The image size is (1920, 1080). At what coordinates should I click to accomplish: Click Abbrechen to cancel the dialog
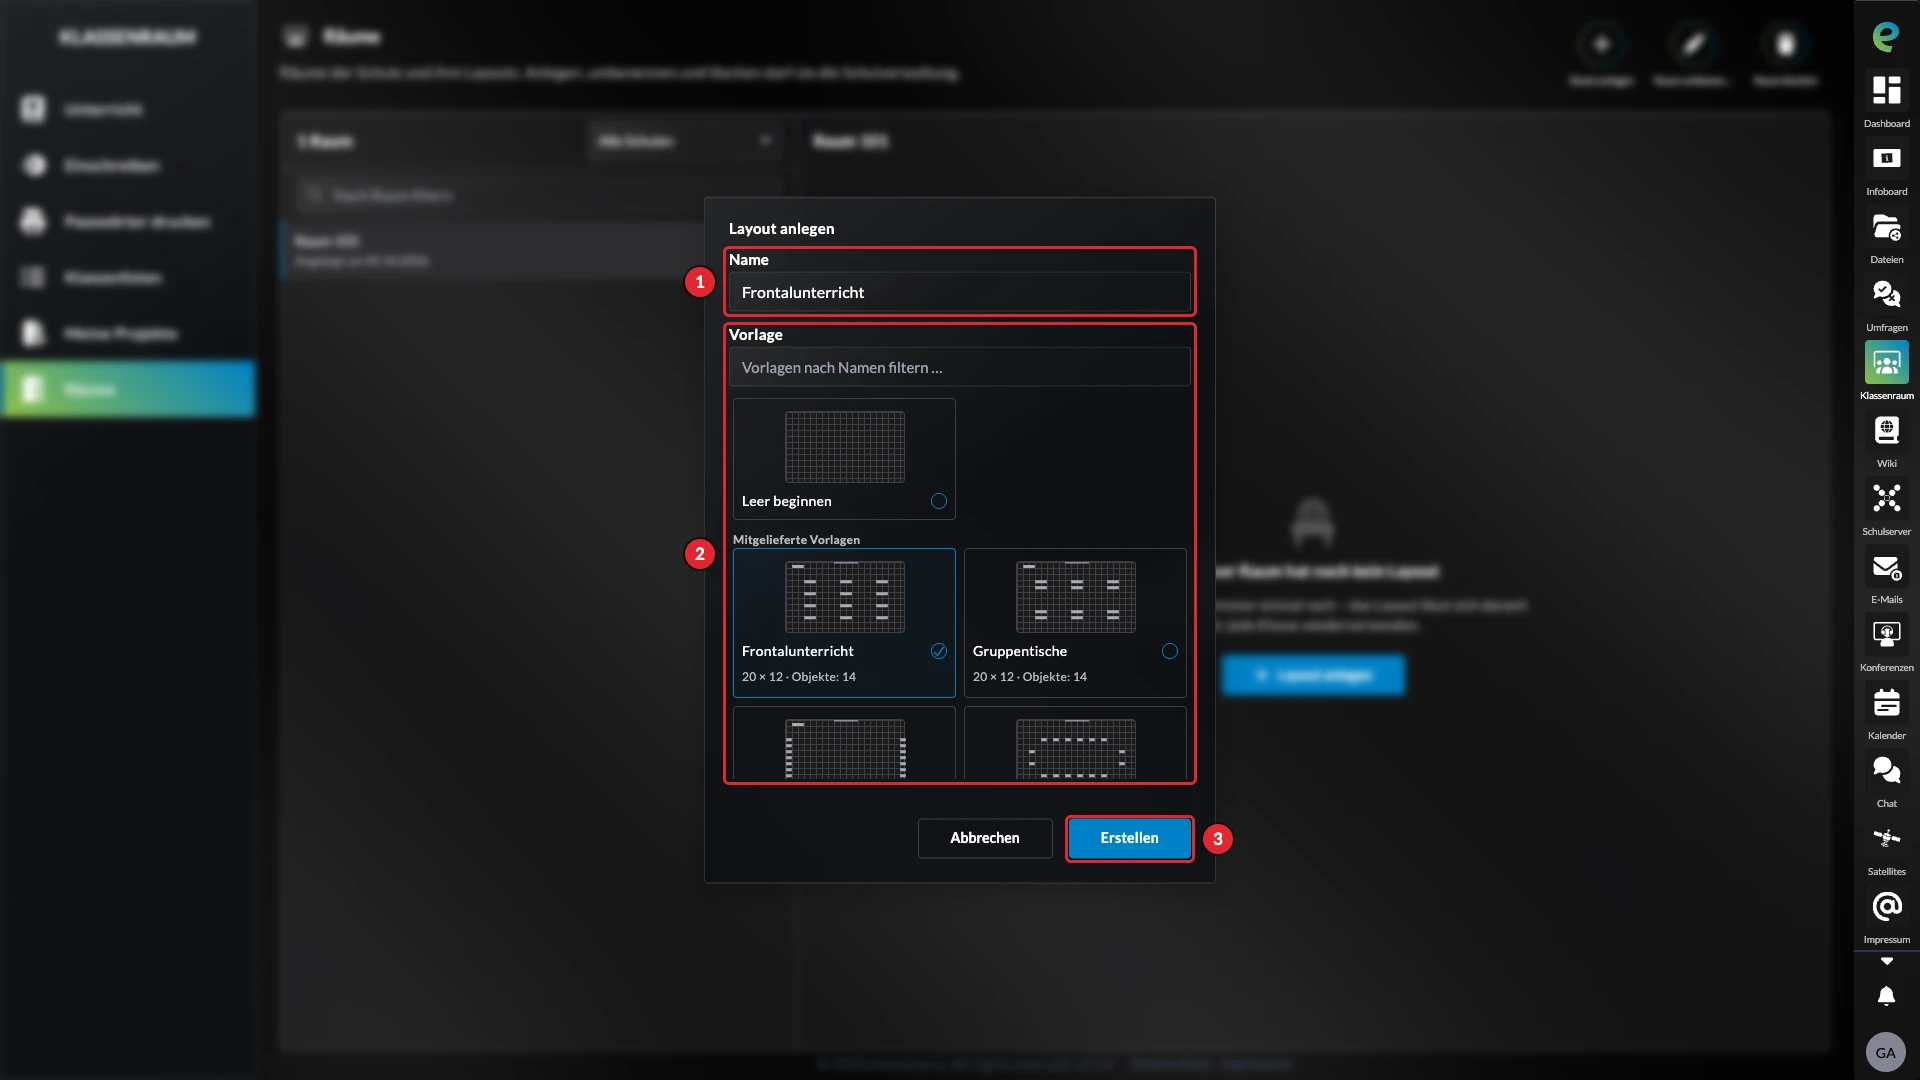tap(985, 838)
